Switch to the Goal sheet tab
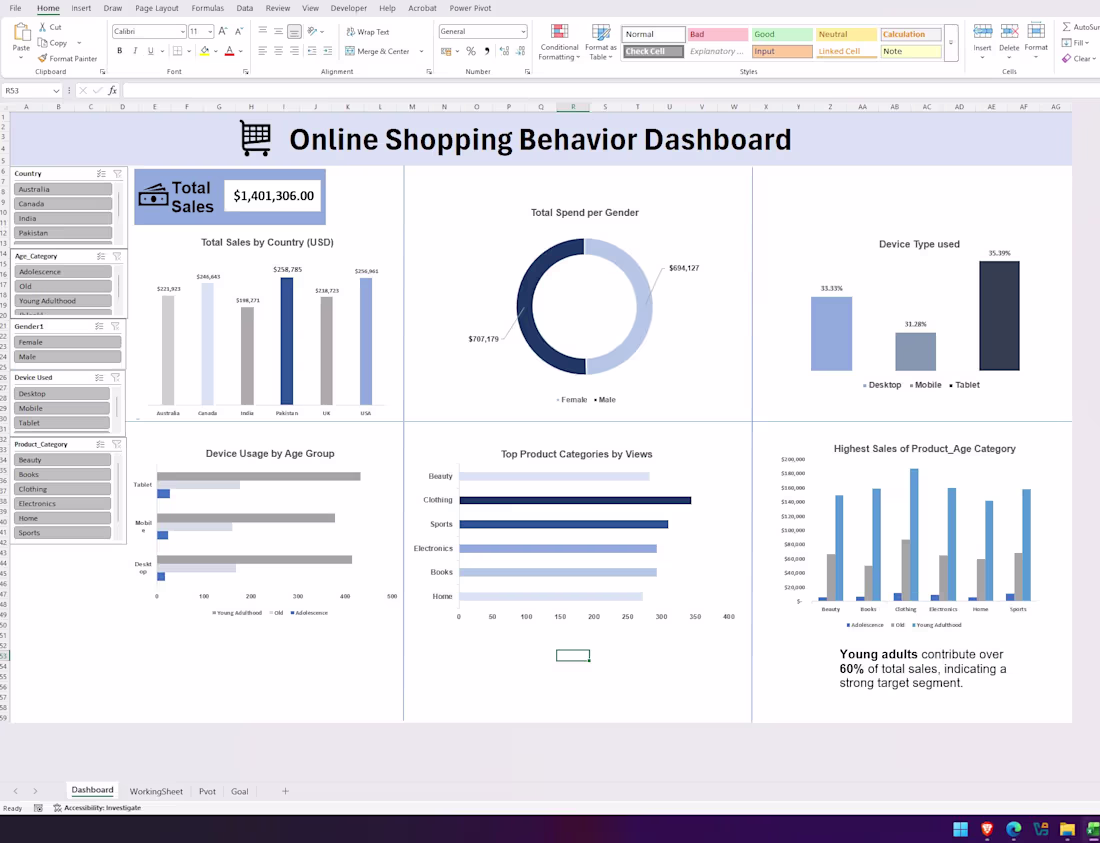This screenshot has width=1100, height=843. pyautogui.click(x=239, y=791)
